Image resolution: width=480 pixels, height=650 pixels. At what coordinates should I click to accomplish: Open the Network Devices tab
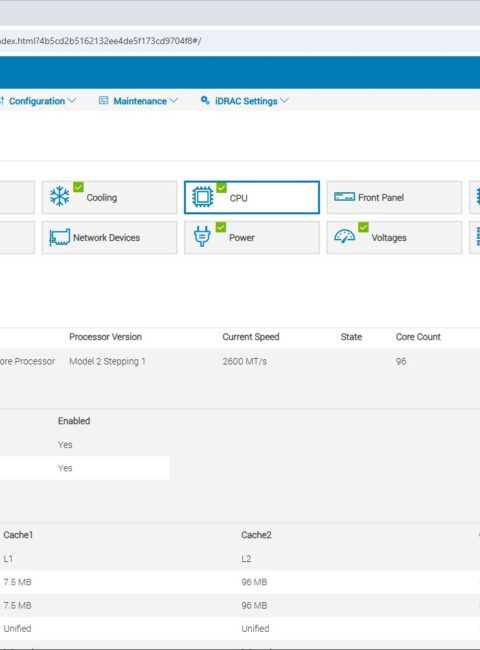[x=109, y=238]
